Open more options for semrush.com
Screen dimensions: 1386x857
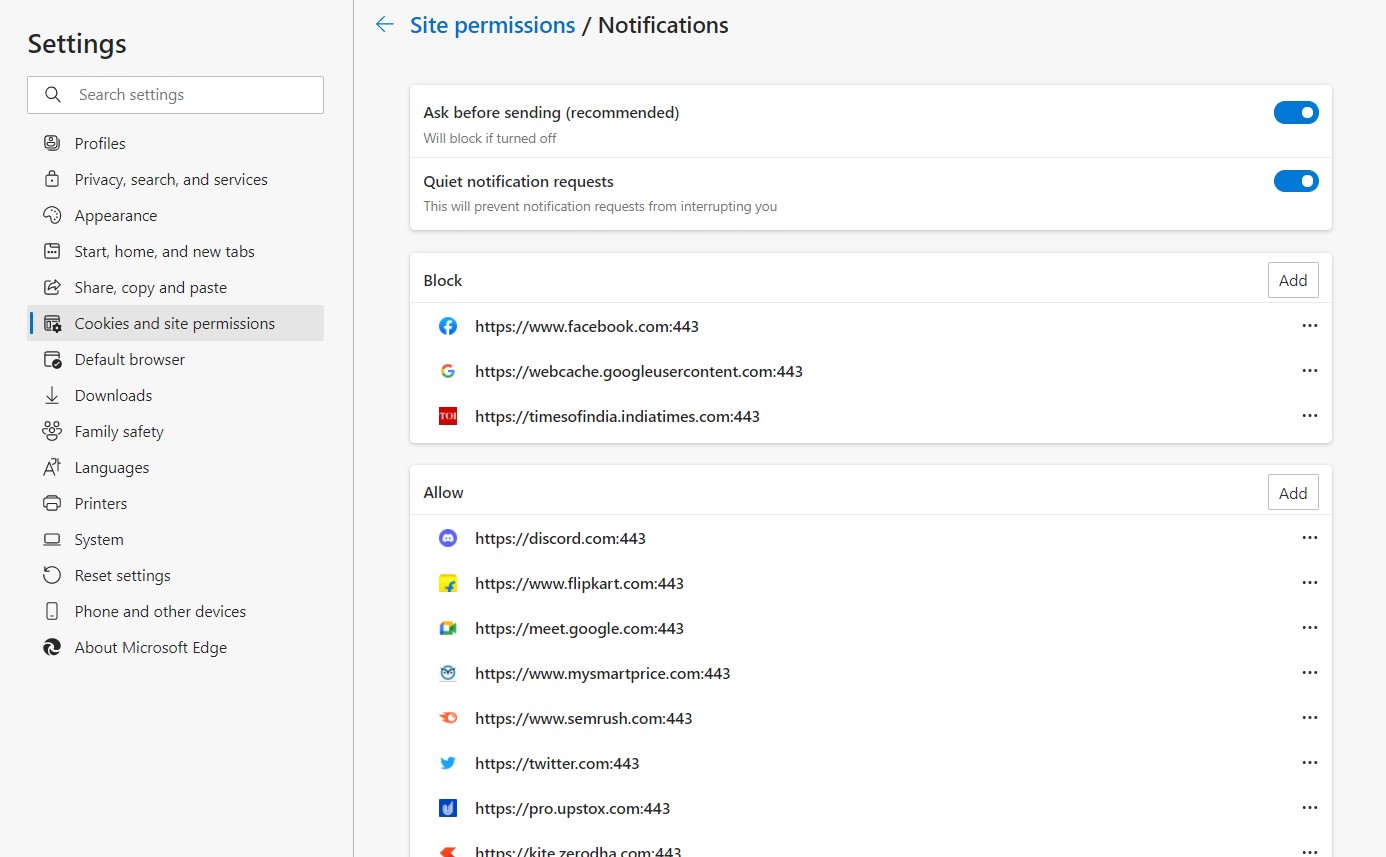tap(1310, 718)
